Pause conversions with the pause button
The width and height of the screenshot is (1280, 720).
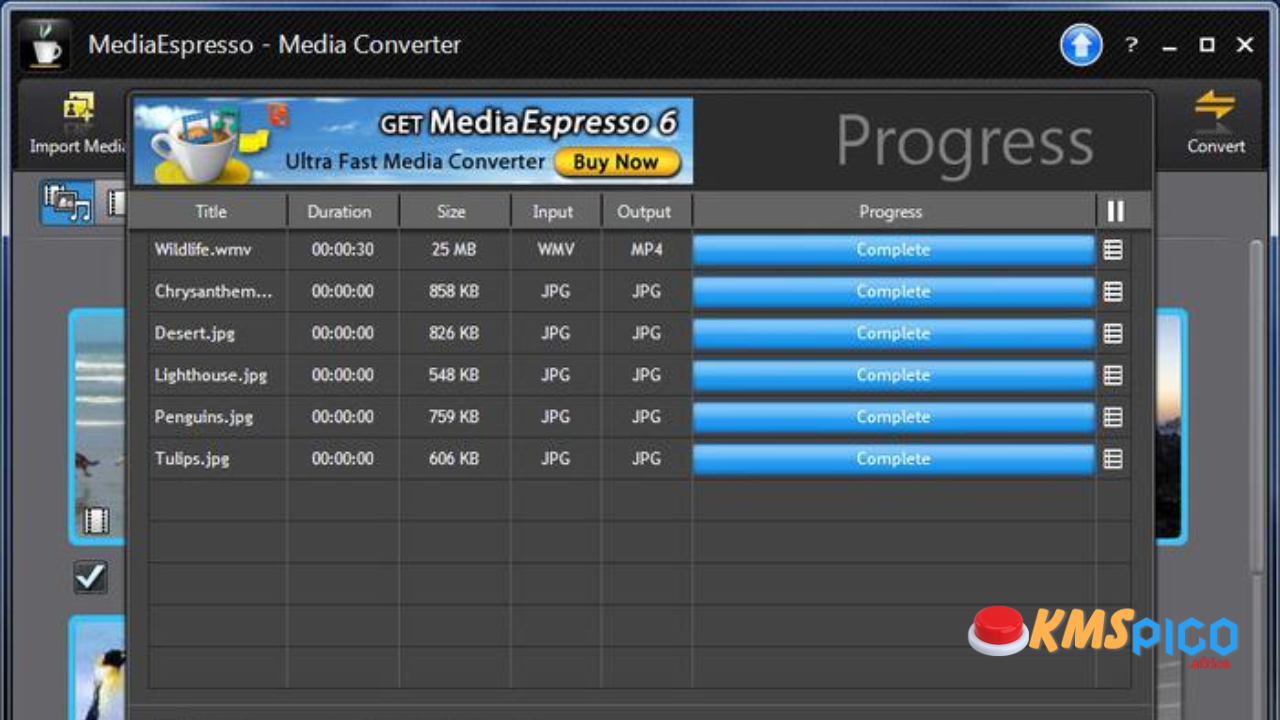[x=1116, y=211]
